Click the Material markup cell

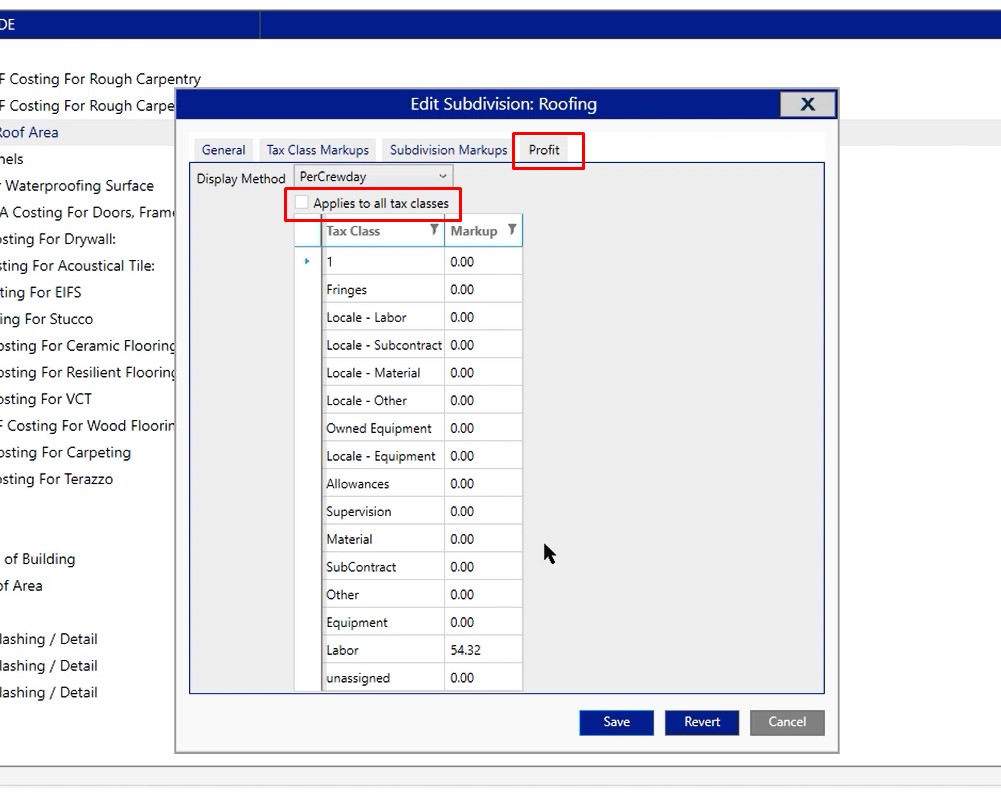pos(482,539)
